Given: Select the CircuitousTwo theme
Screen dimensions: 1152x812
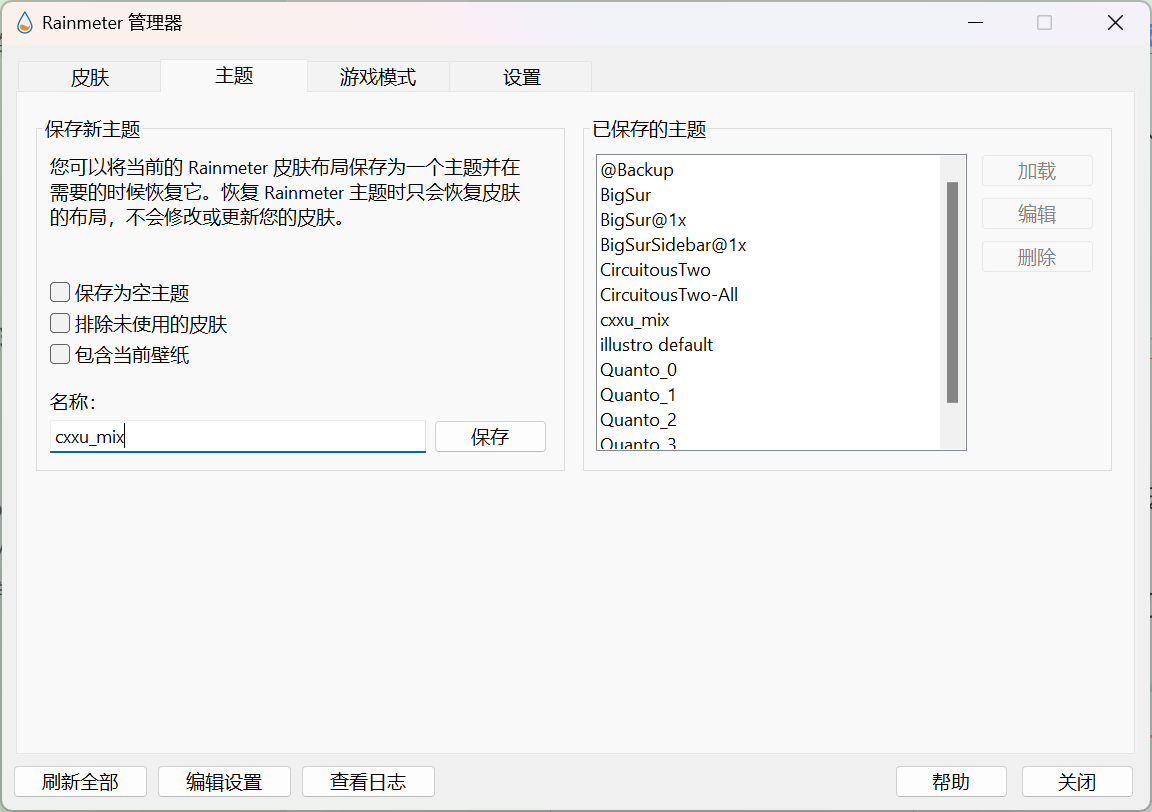Looking at the screenshot, I should (768, 270).
